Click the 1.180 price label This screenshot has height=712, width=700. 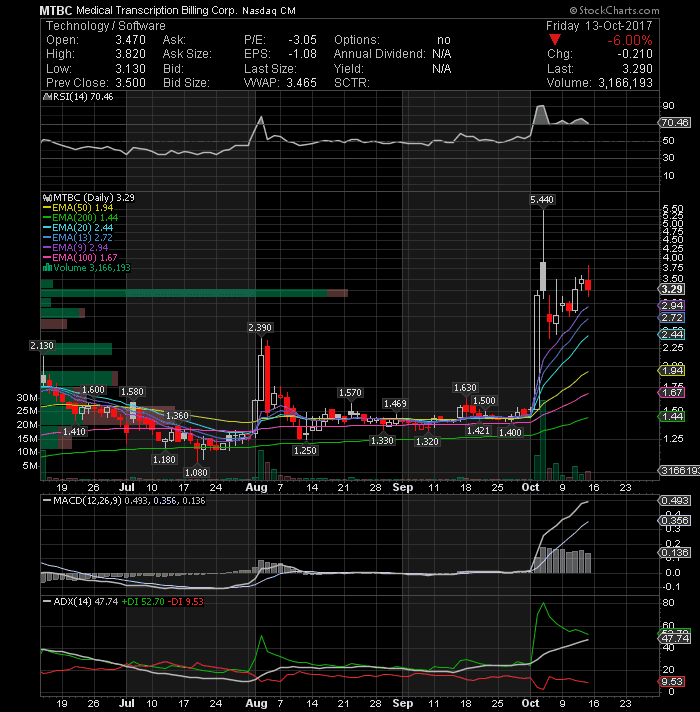coord(164,460)
